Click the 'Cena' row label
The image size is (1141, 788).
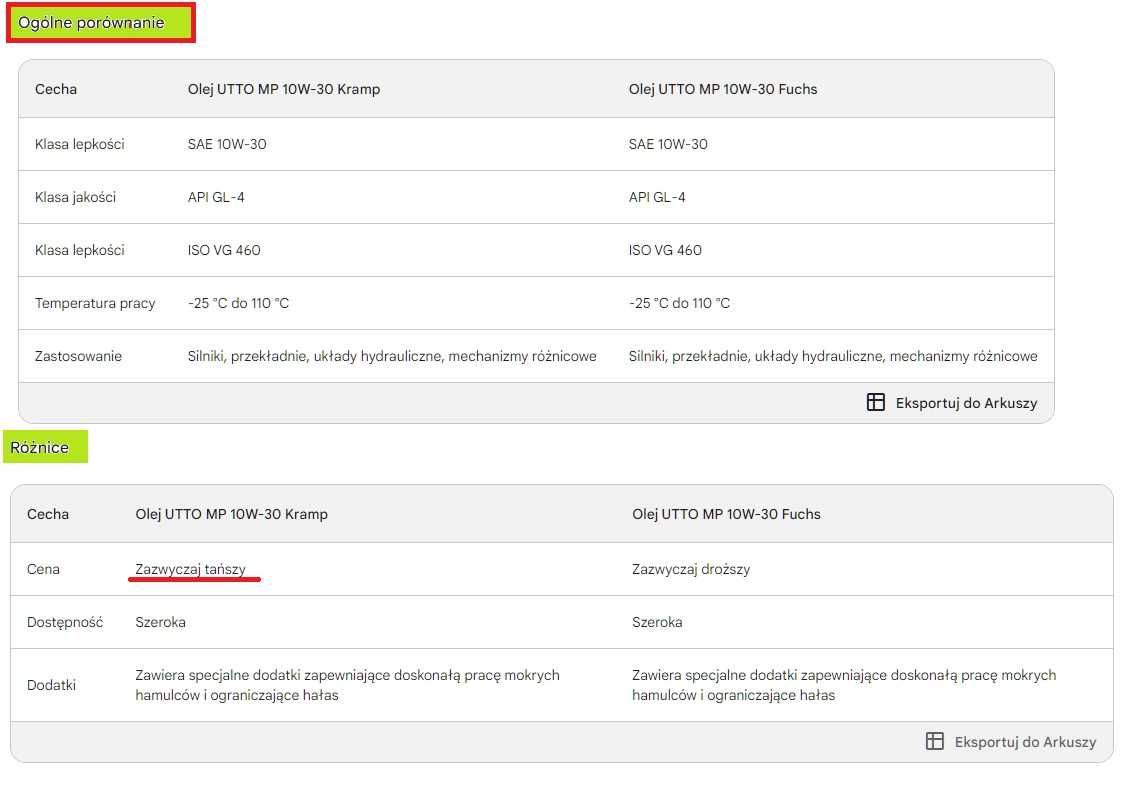pyautogui.click(x=43, y=569)
